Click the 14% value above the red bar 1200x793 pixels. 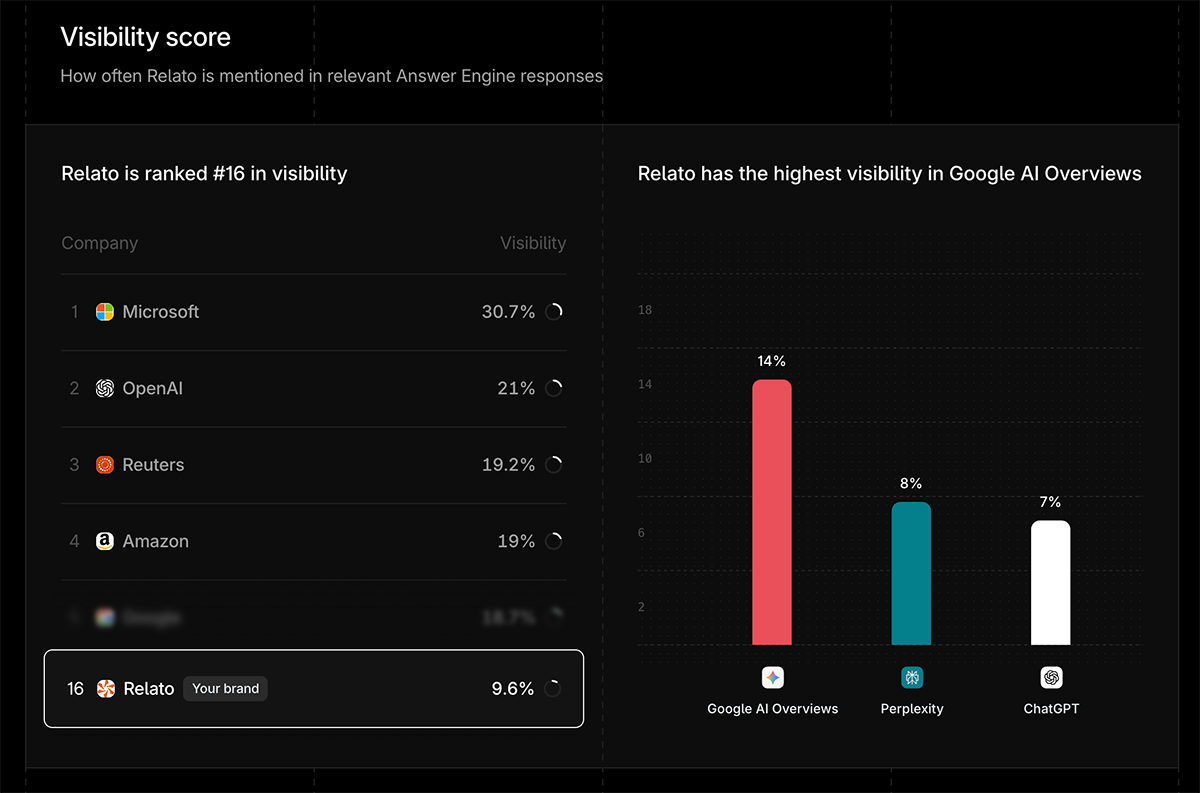click(771, 361)
